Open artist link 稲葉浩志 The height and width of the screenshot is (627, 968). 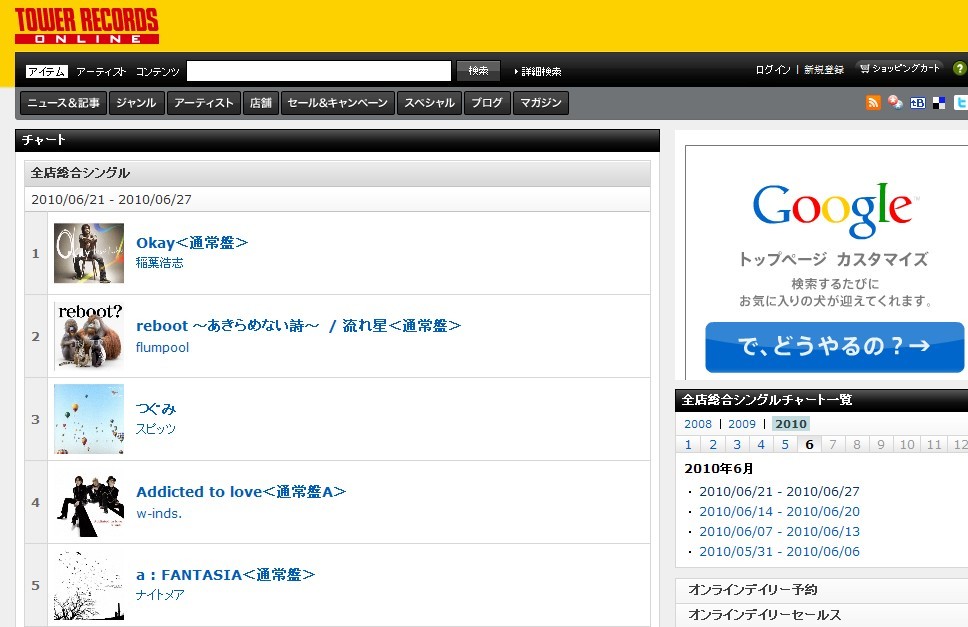[160, 263]
